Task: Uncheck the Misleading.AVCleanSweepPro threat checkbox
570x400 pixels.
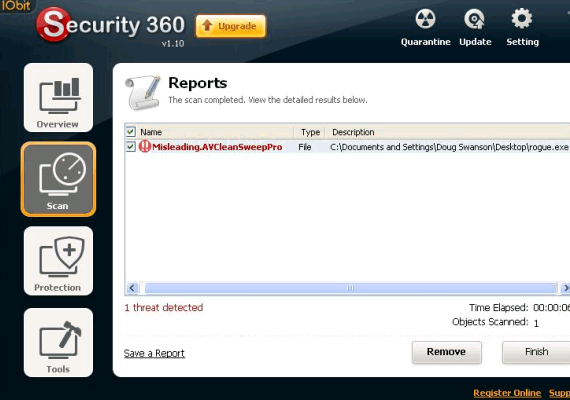Action: tap(131, 147)
